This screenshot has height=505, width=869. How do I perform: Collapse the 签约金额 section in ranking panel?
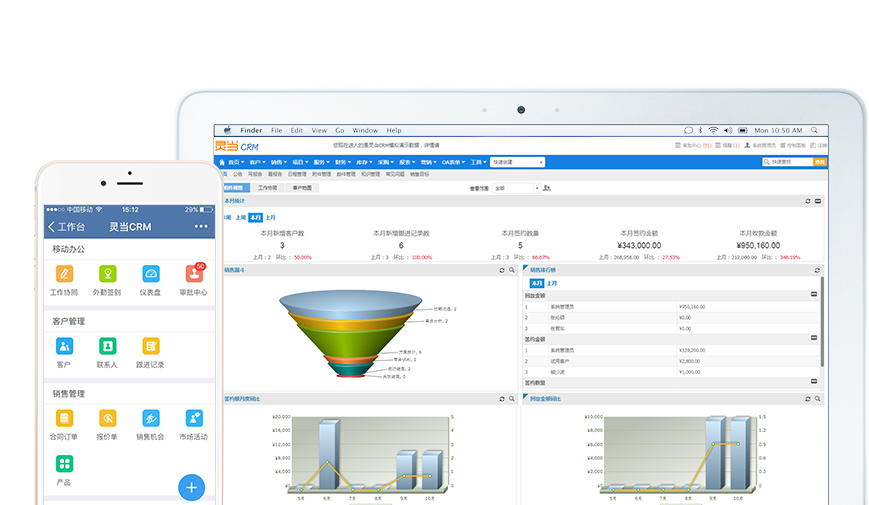pos(813,339)
